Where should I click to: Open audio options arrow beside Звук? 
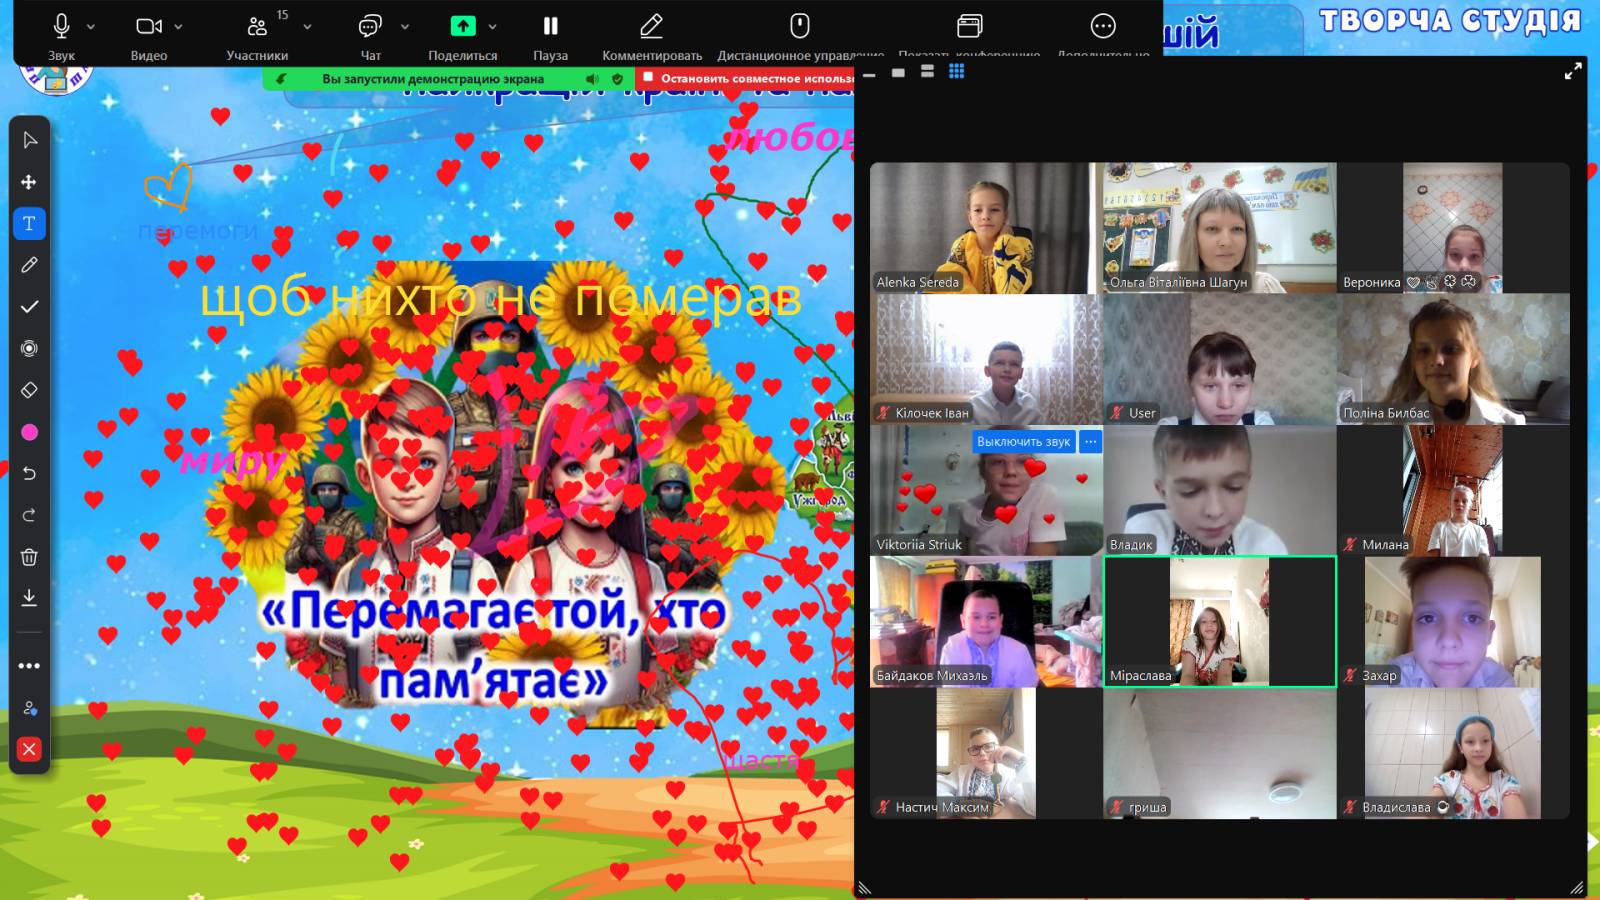[x=91, y=27]
